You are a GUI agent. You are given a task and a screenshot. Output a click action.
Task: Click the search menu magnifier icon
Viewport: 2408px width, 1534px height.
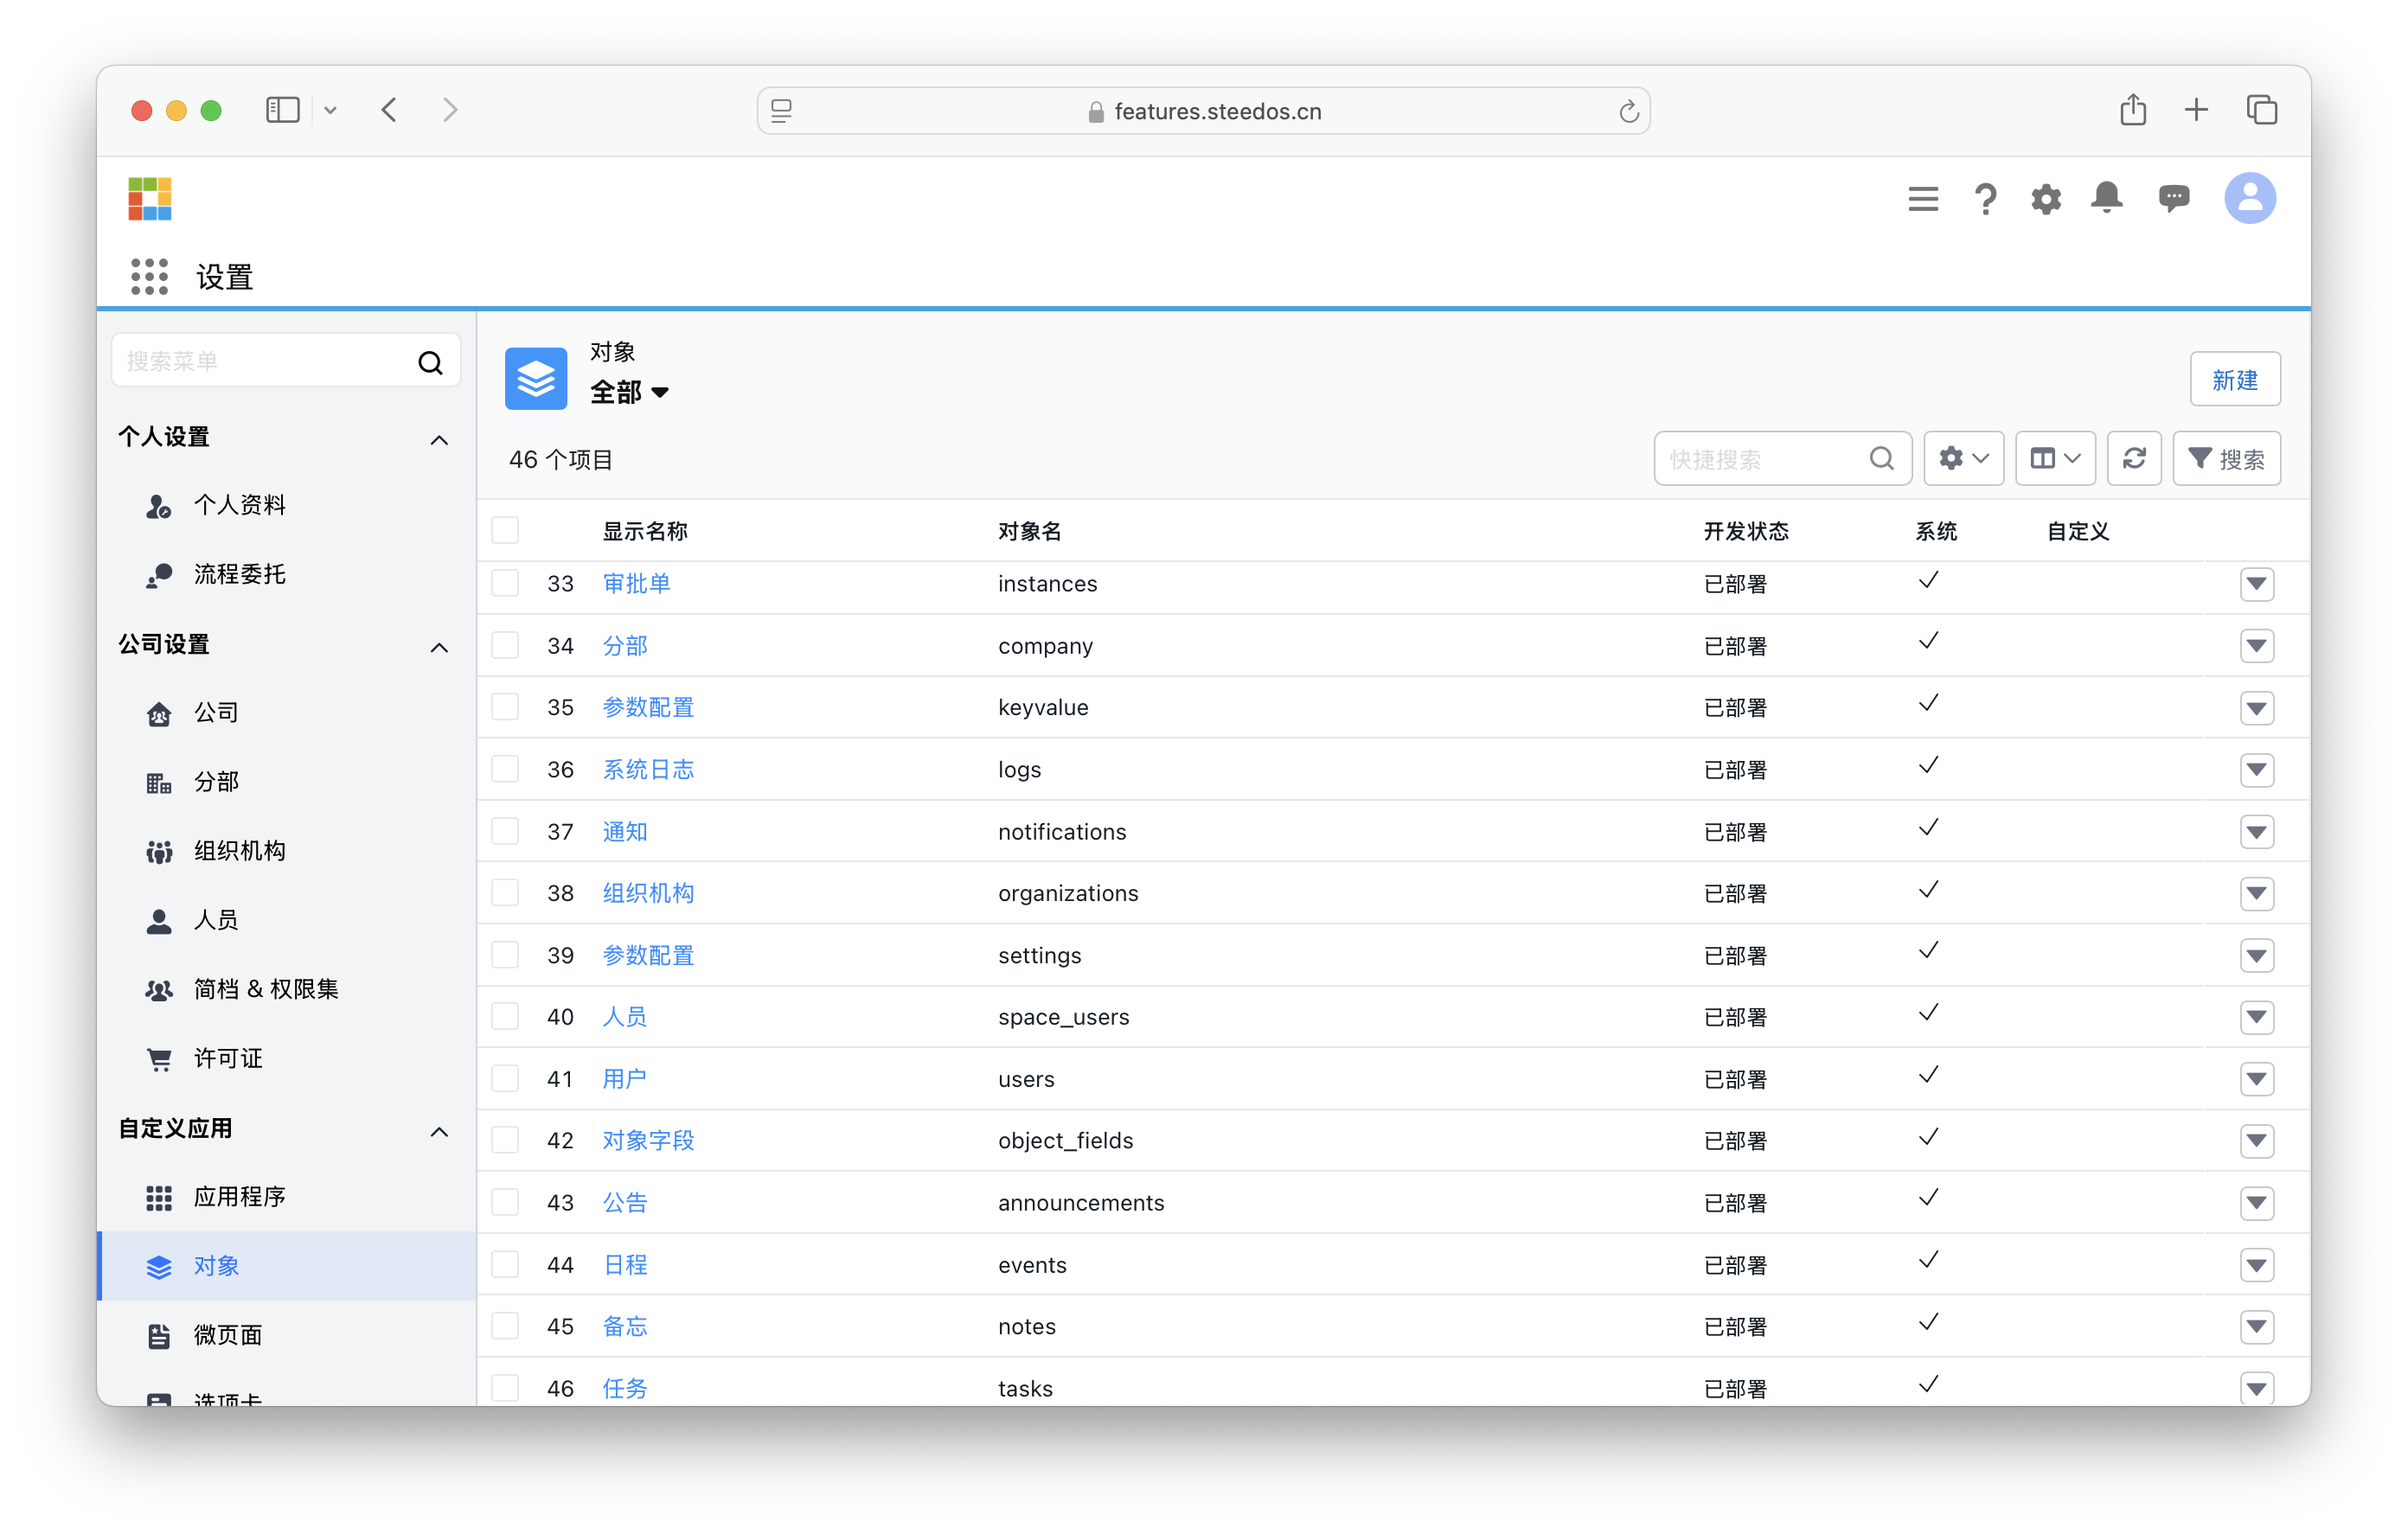coord(430,362)
